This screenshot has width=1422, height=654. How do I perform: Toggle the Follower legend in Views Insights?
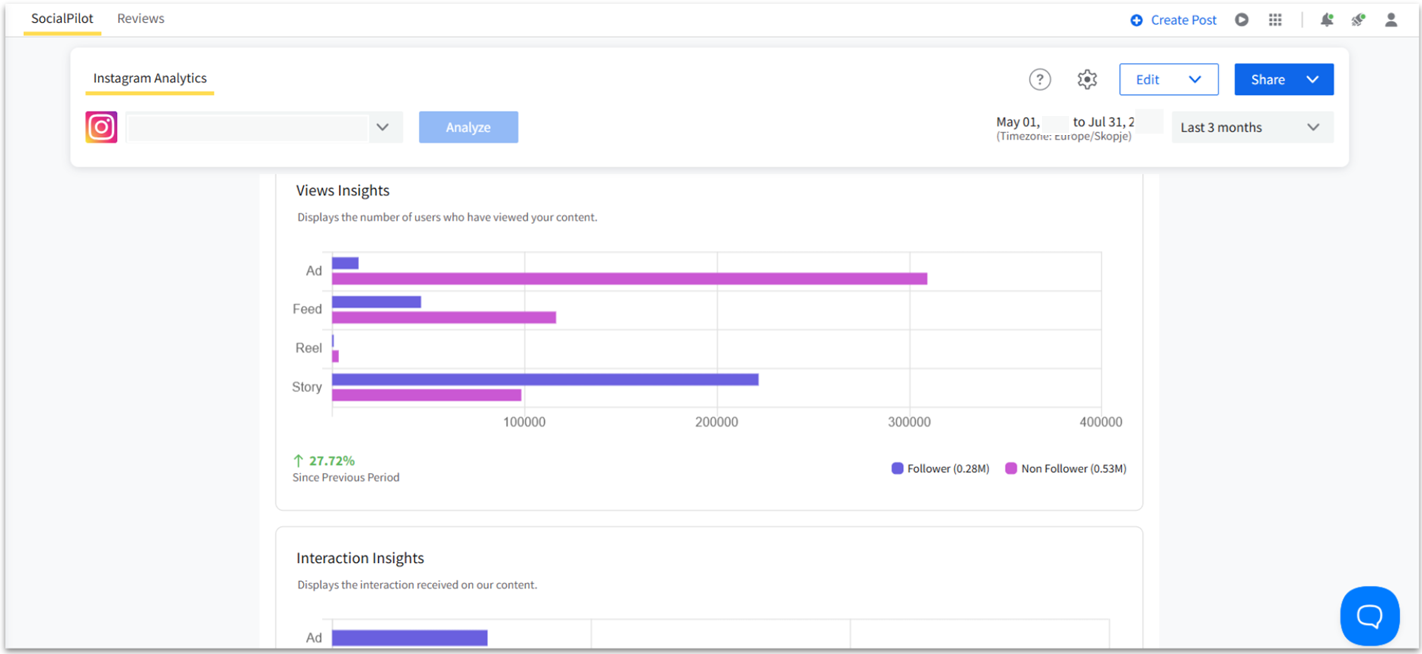tap(938, 468)
